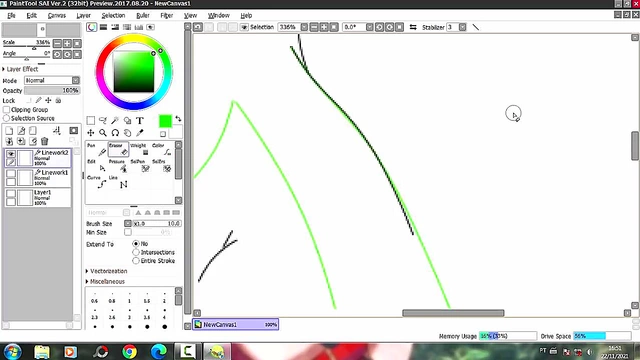Open the Stabilizer value dropdown
Image resolution: width=640 pixels, height=360 pixels.
coord(462,27)
